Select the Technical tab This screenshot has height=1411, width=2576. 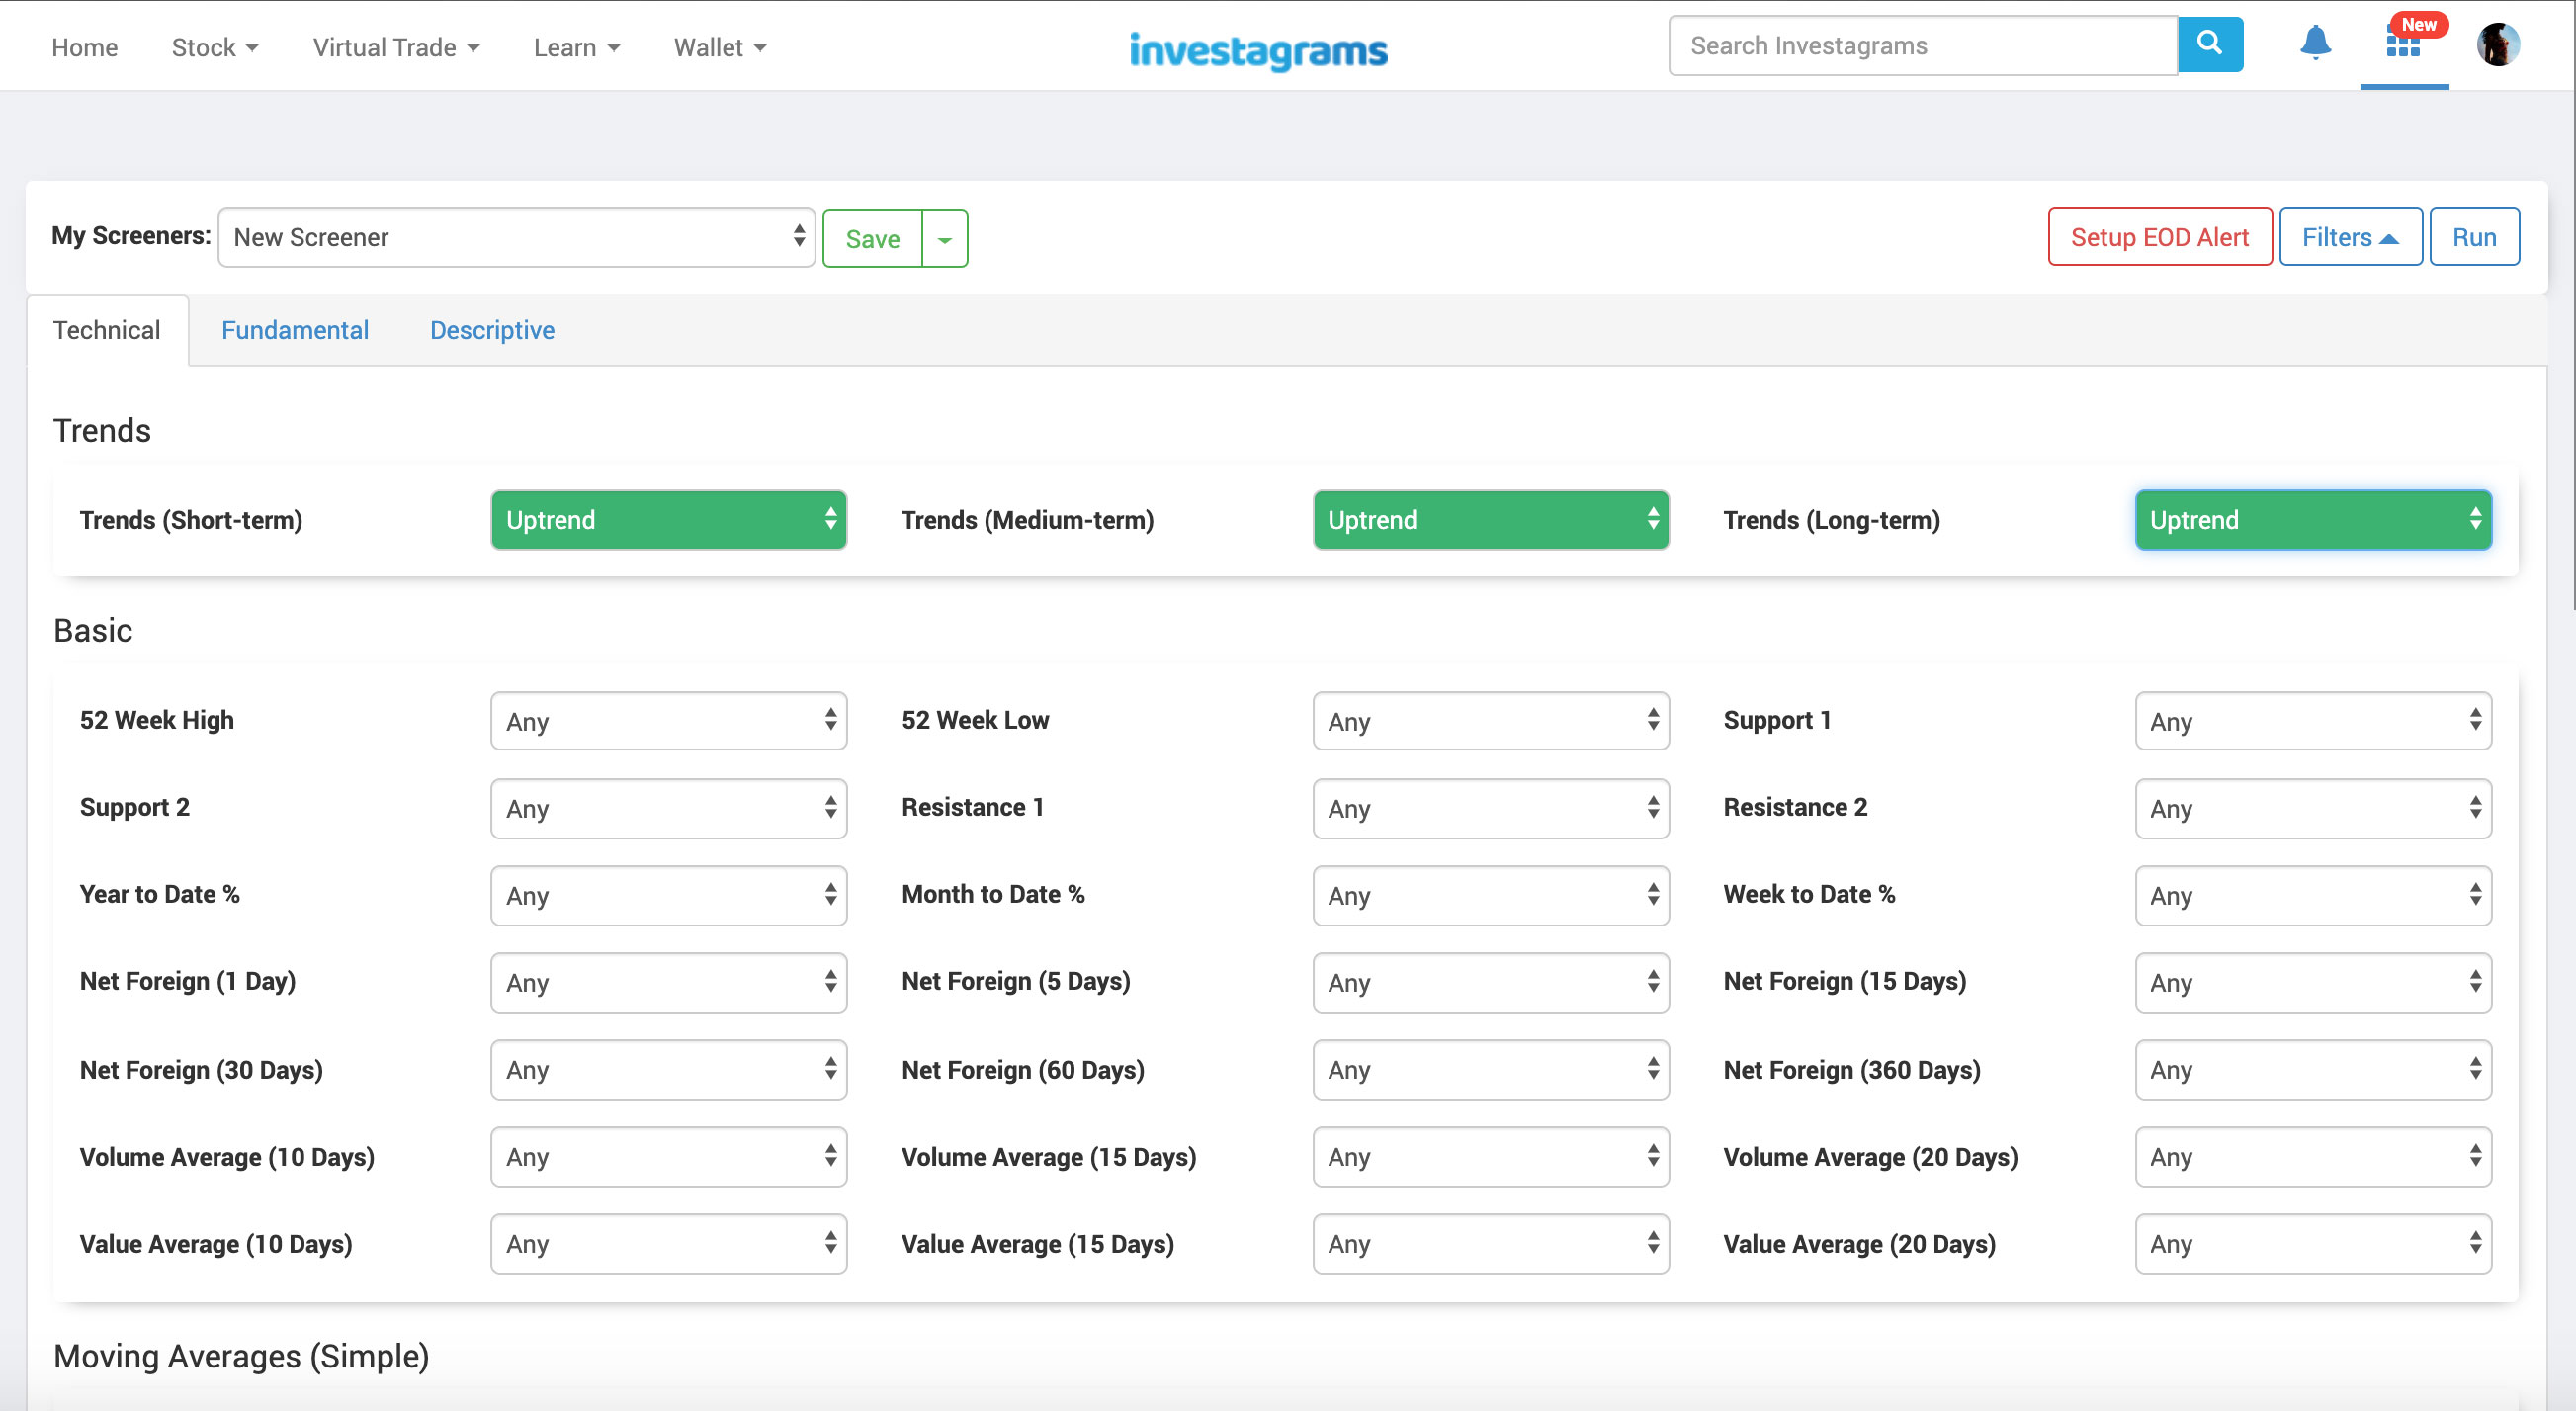tap(107, 330)
